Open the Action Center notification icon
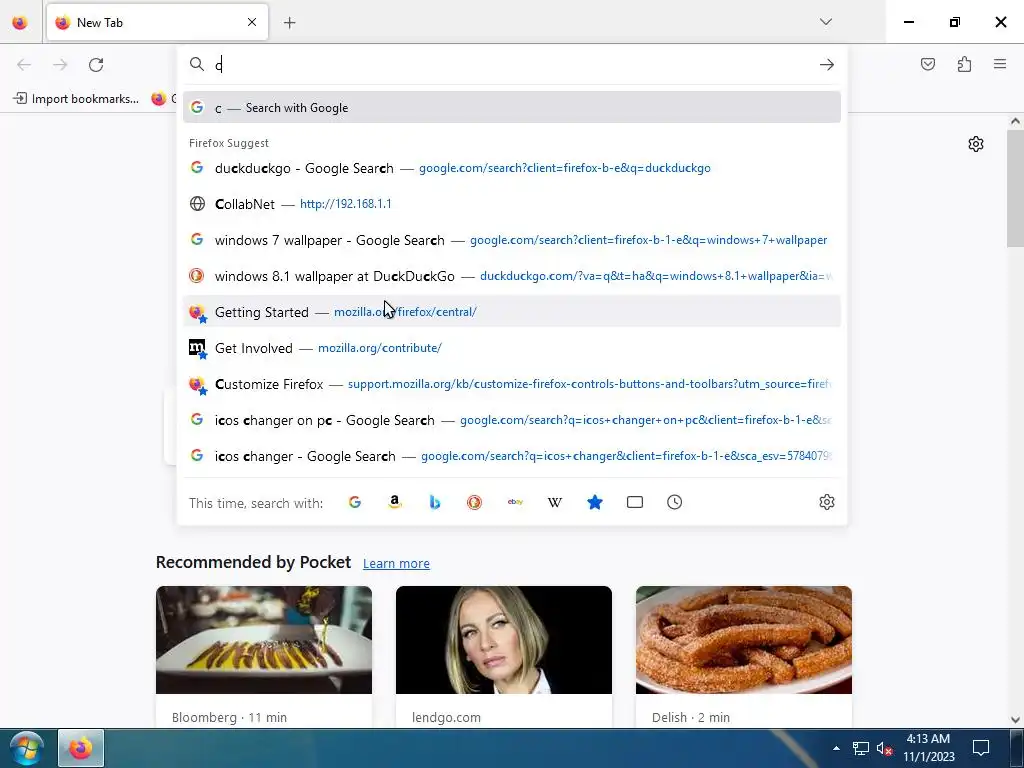Image resolution: width=1024 pixels, height=768 pixels. click(981, 748)
